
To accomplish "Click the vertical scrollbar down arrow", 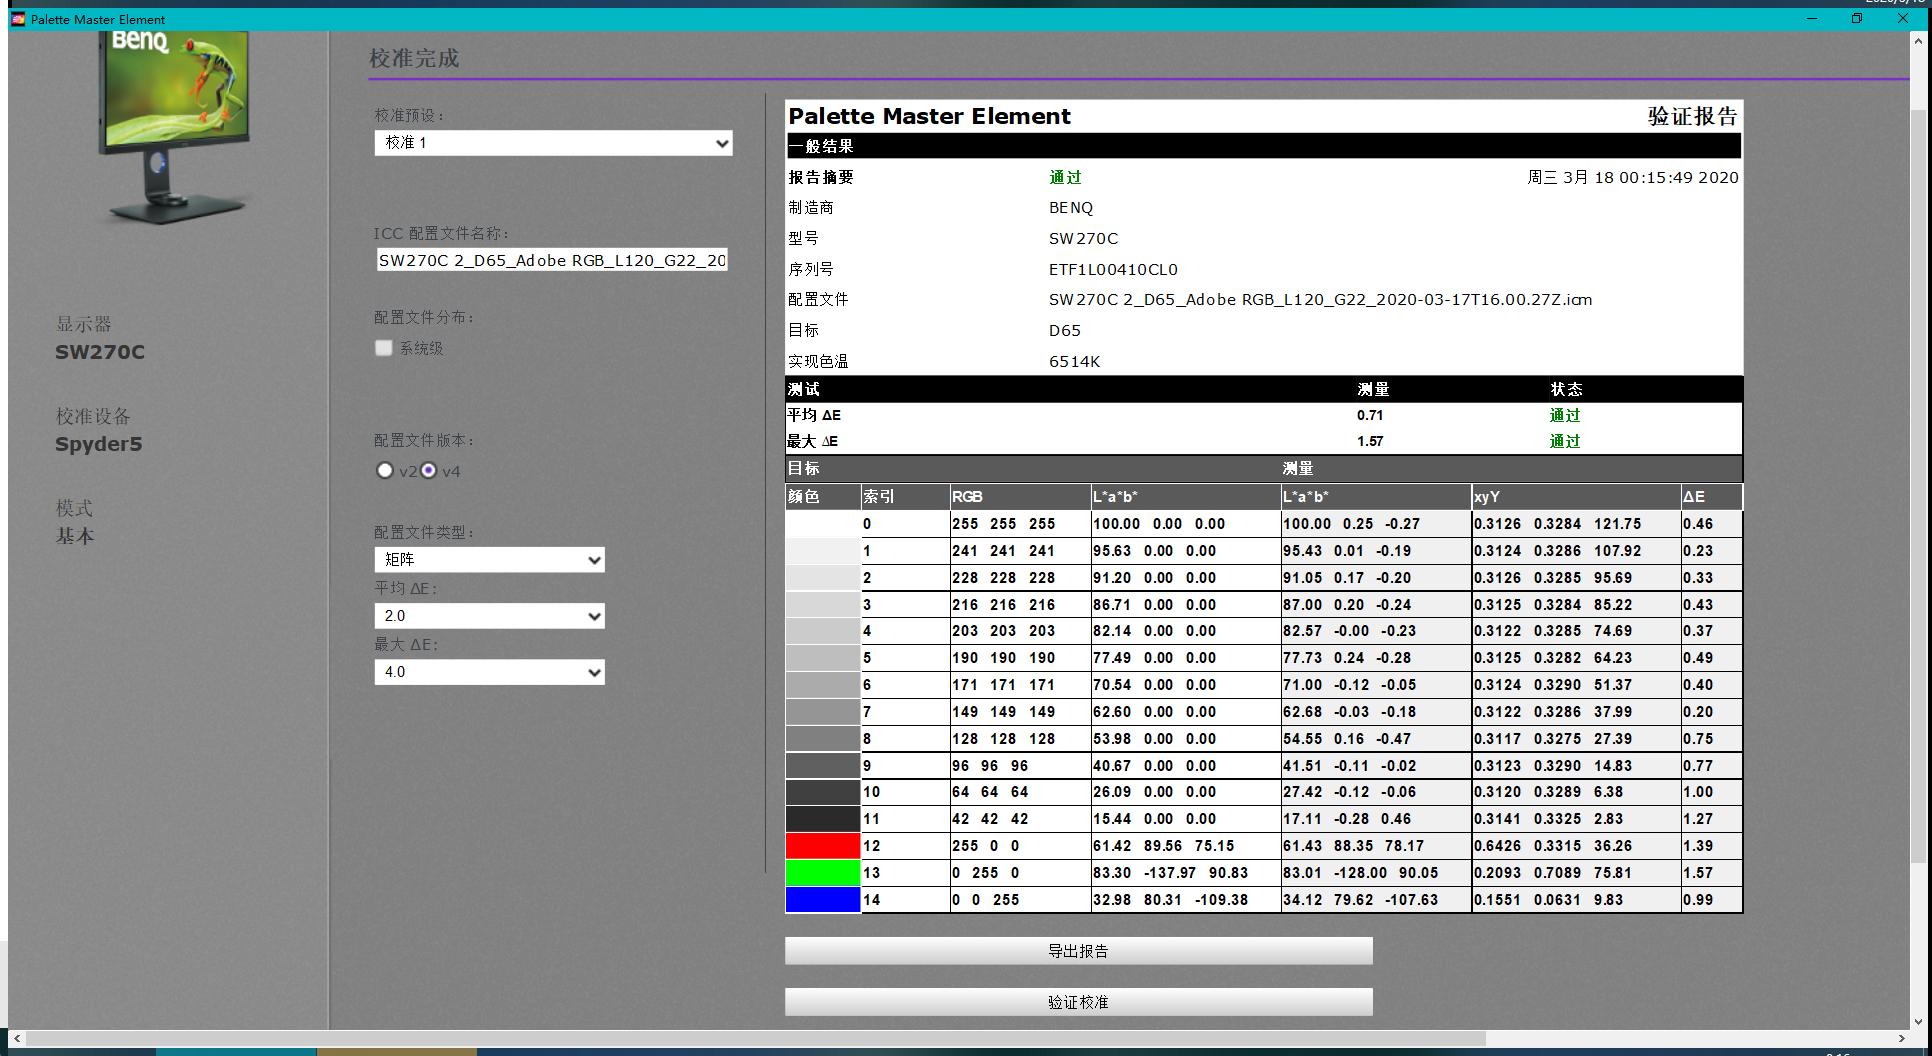I will [1918, 1022].
